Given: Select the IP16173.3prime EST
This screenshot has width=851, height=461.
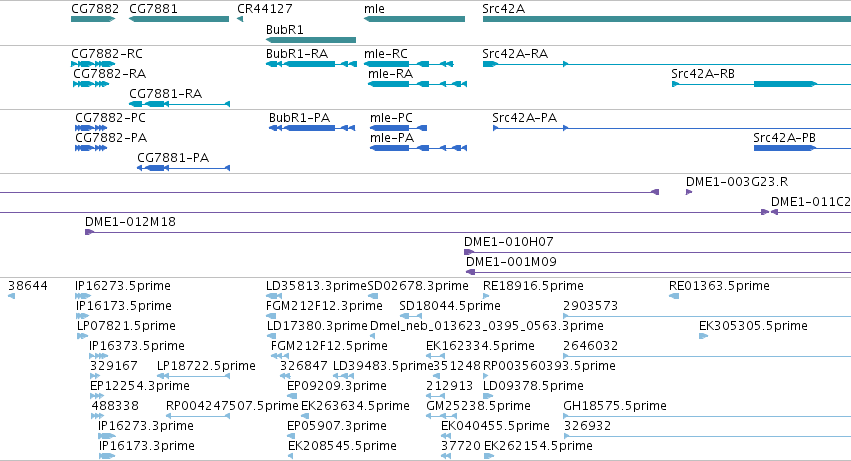Looking at the screenshot, I should click(x=107, y=456).
